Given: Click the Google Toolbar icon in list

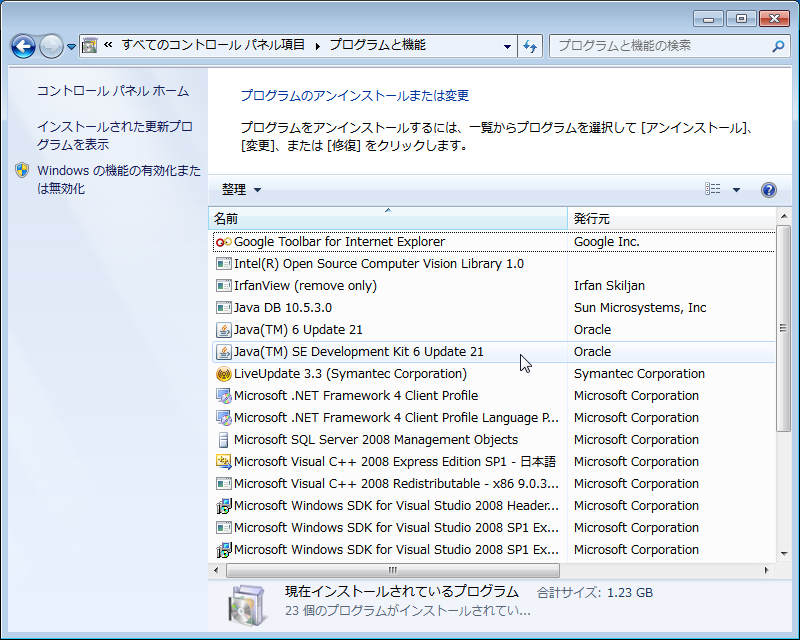Looking at the screenshot, I should coord(223,242).
